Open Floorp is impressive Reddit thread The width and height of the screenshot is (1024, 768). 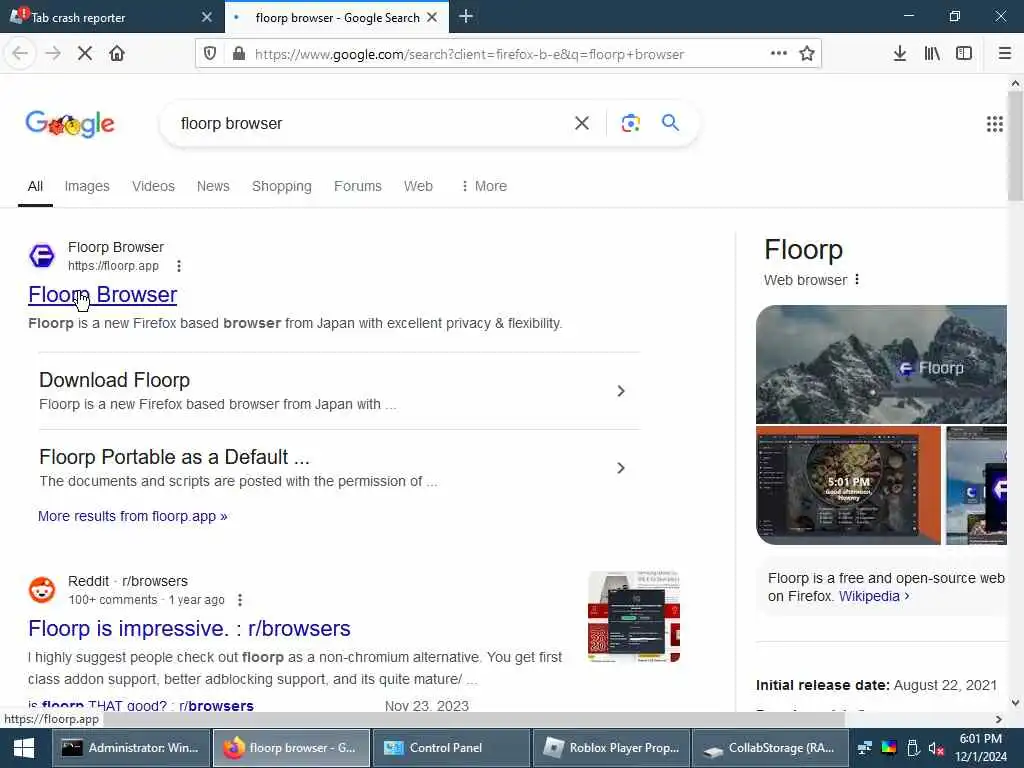[x=189, y=628]
